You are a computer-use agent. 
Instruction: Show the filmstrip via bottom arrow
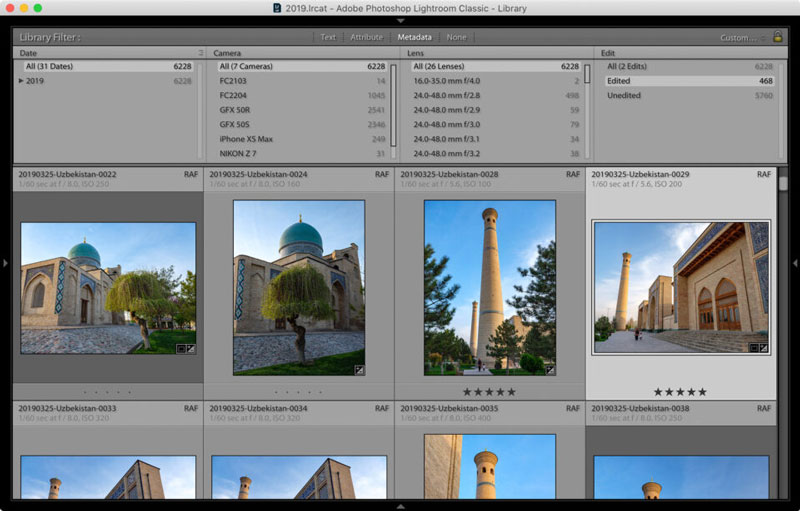point(400,506)
